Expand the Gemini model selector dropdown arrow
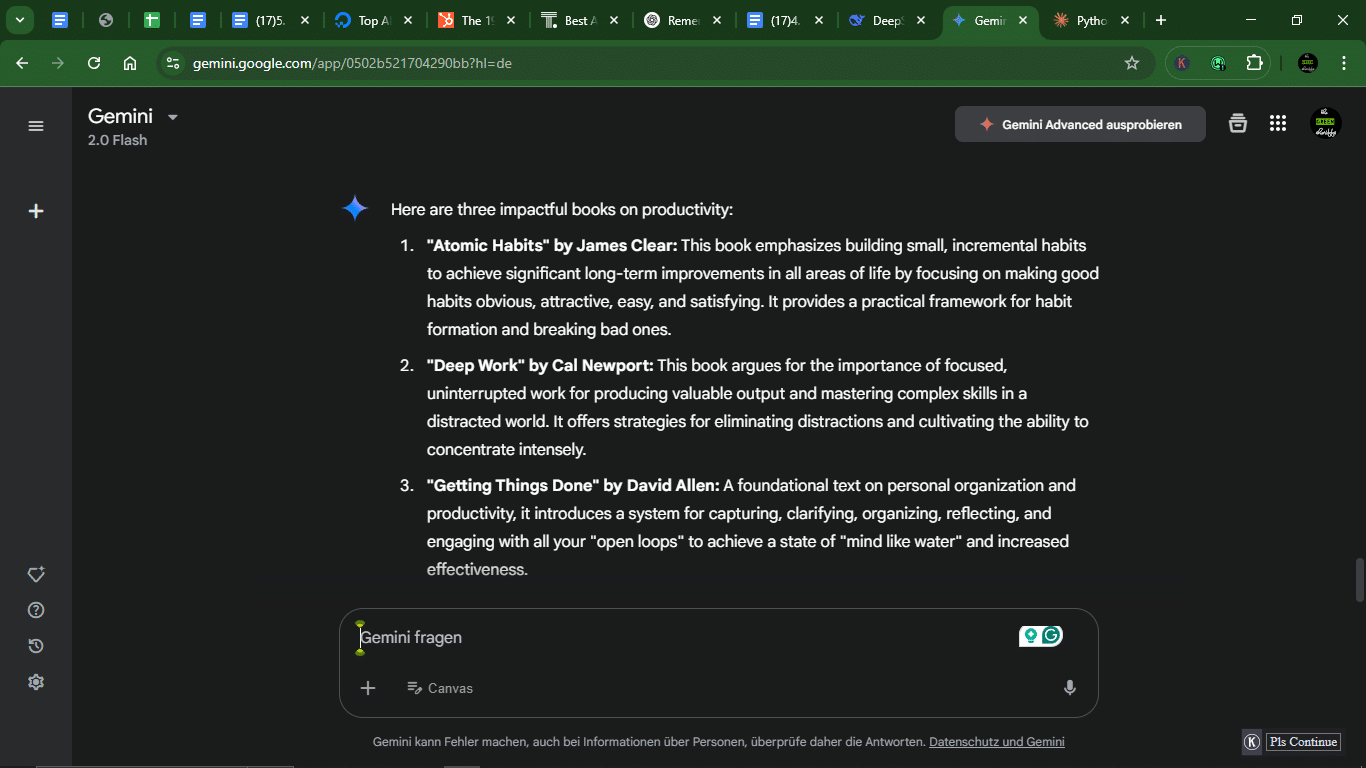 (172, 117)
